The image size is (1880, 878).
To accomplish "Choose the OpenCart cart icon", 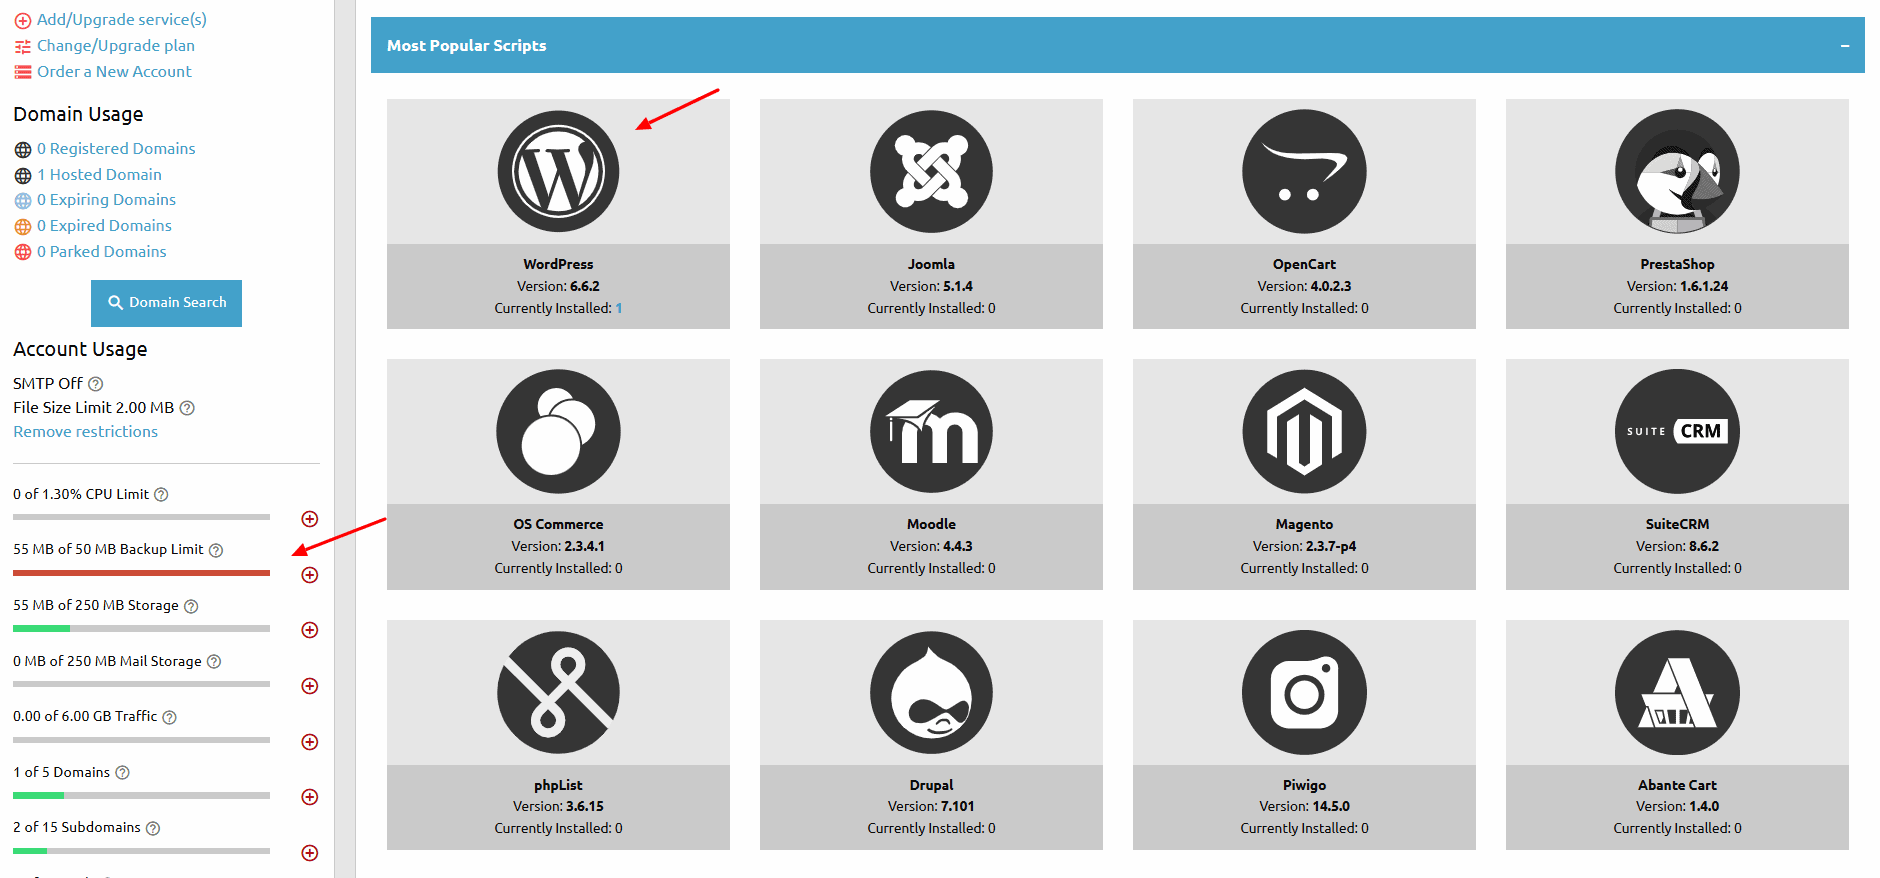I will tap(1304, 171).
